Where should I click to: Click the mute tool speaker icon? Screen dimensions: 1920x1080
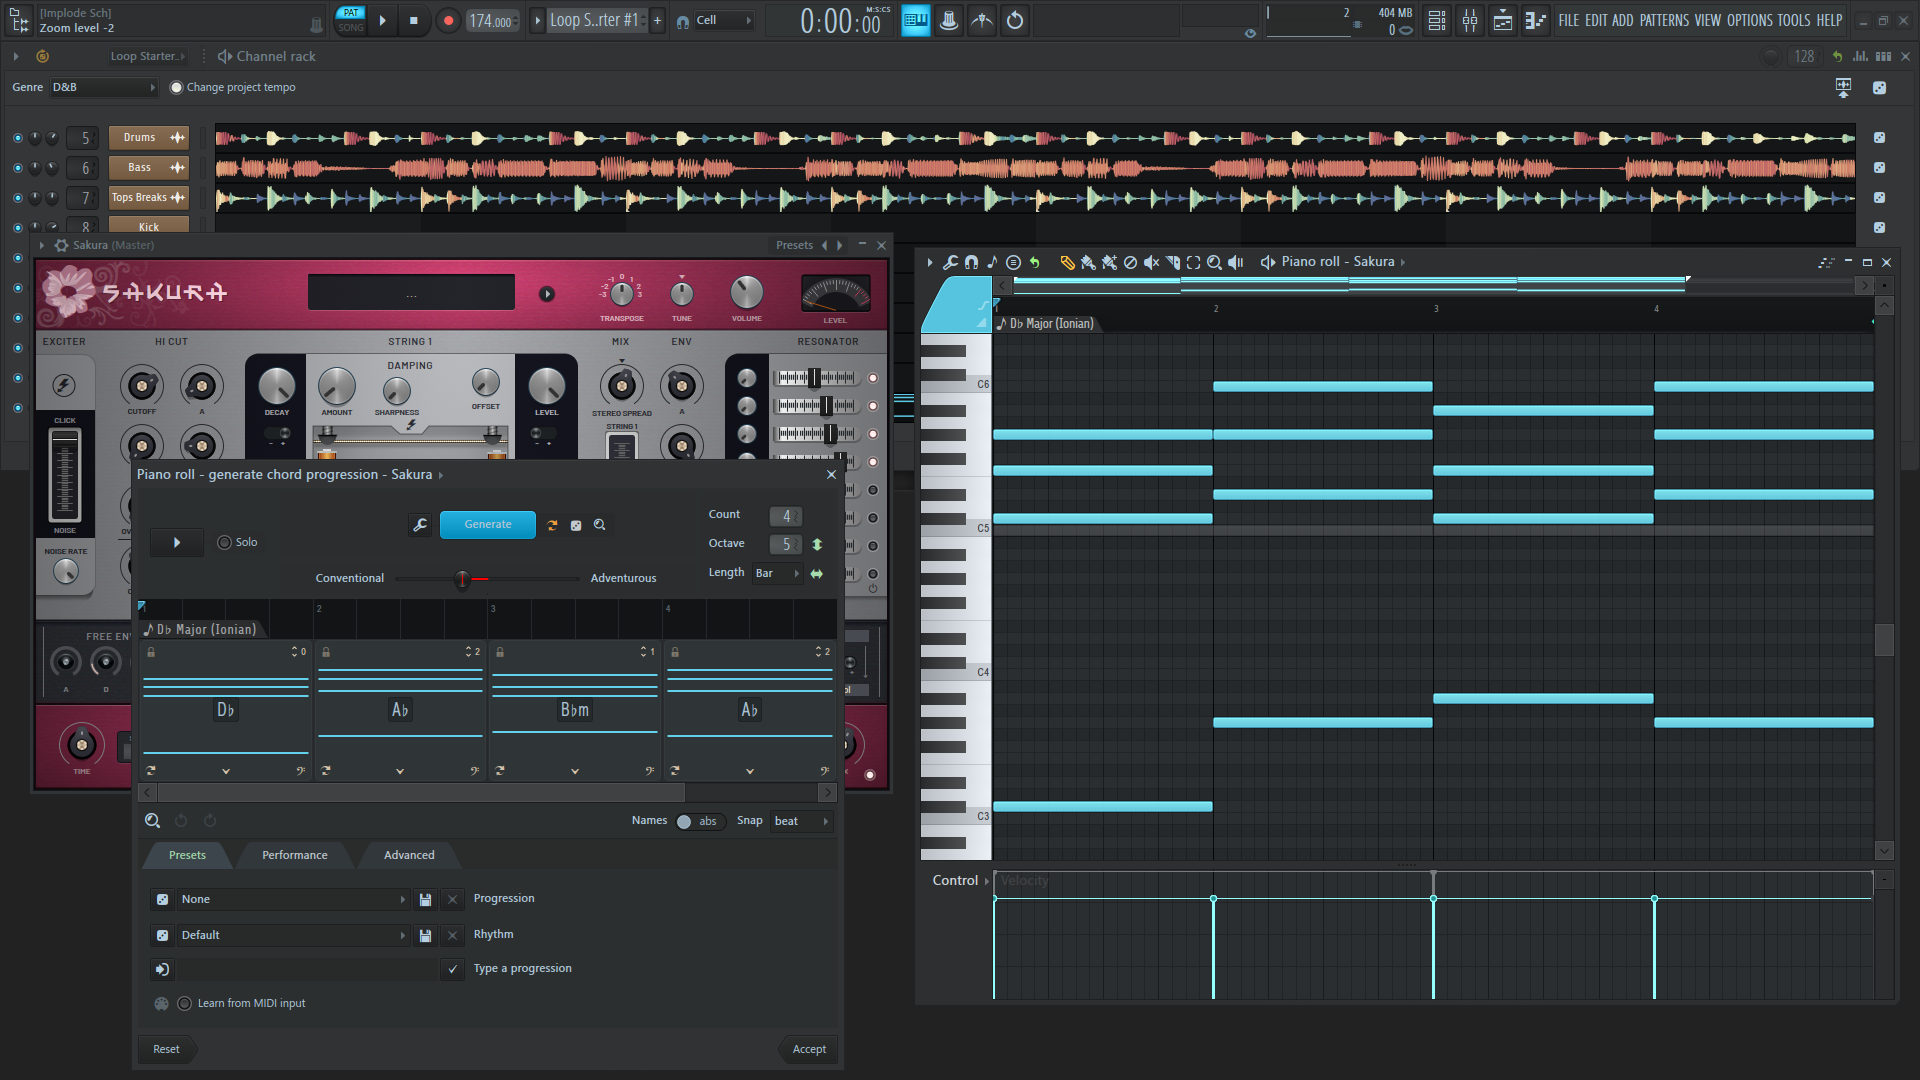click(x=1151, y=262)
